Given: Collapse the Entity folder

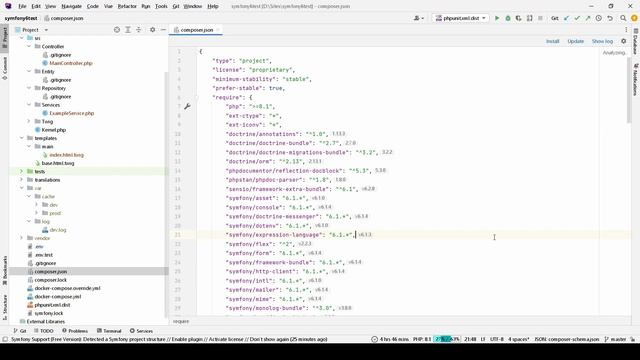Looking at the screenshot, I should (29, 71).
